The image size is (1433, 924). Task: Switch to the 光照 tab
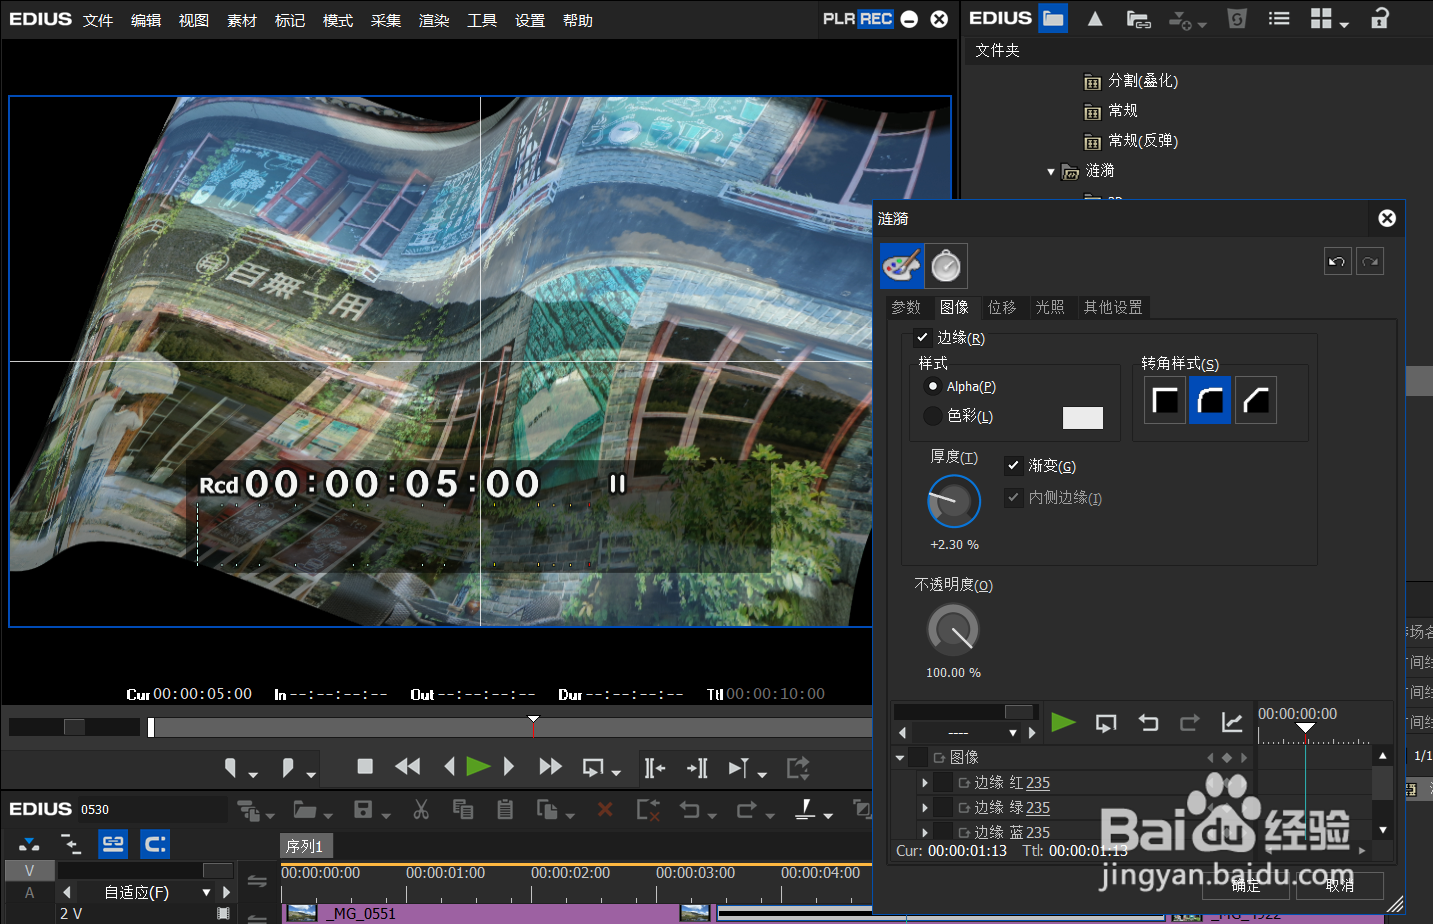pyautogui.click(x=1050, y=307)
